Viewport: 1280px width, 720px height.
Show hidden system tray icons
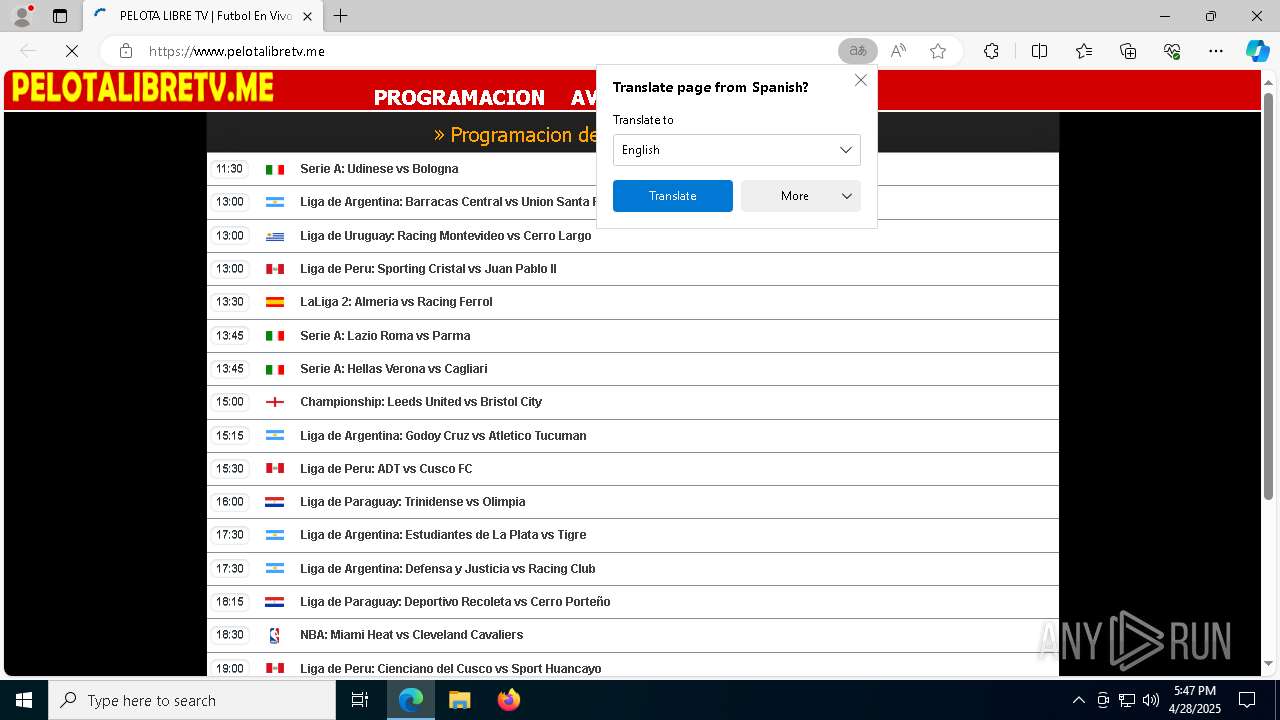(1078, 700)
